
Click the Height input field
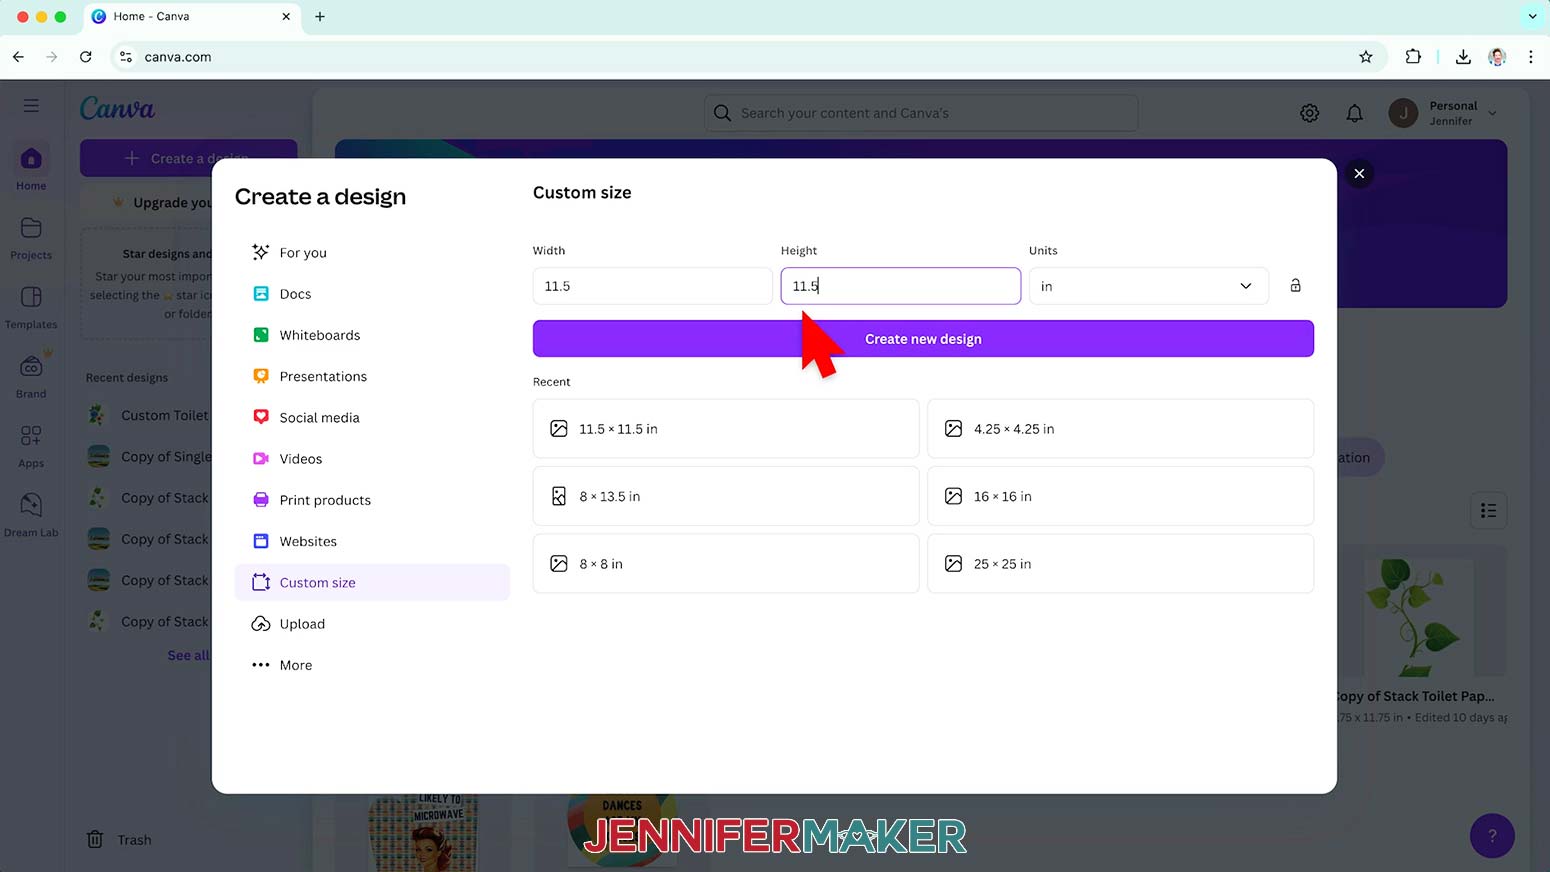point(900,286)
